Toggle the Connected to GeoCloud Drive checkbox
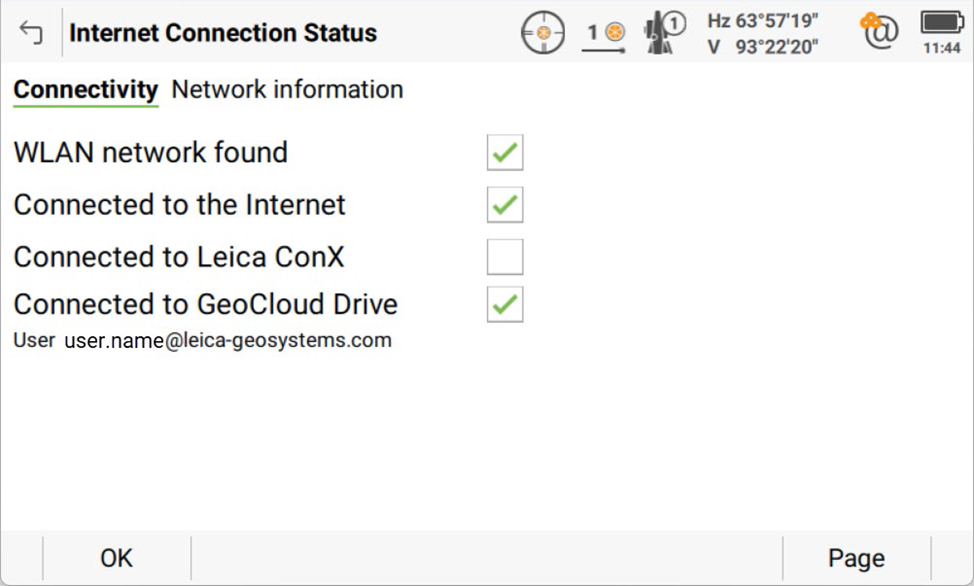Image resolution: width=974 pixels, height=586 pixels. click(505, 304)
